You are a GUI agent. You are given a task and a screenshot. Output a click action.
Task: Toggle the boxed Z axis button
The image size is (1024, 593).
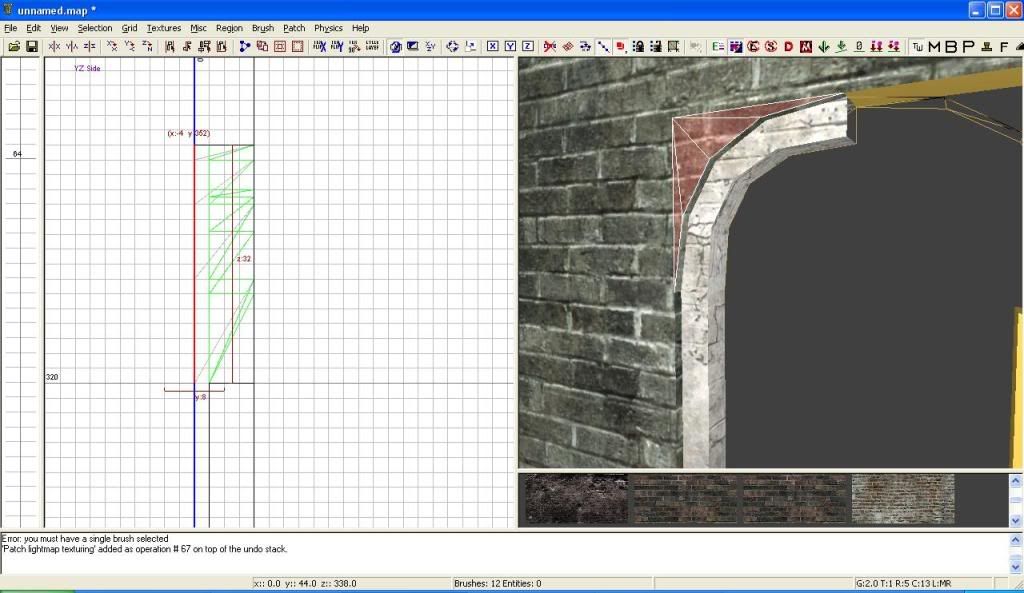click(x=527, y=46)
